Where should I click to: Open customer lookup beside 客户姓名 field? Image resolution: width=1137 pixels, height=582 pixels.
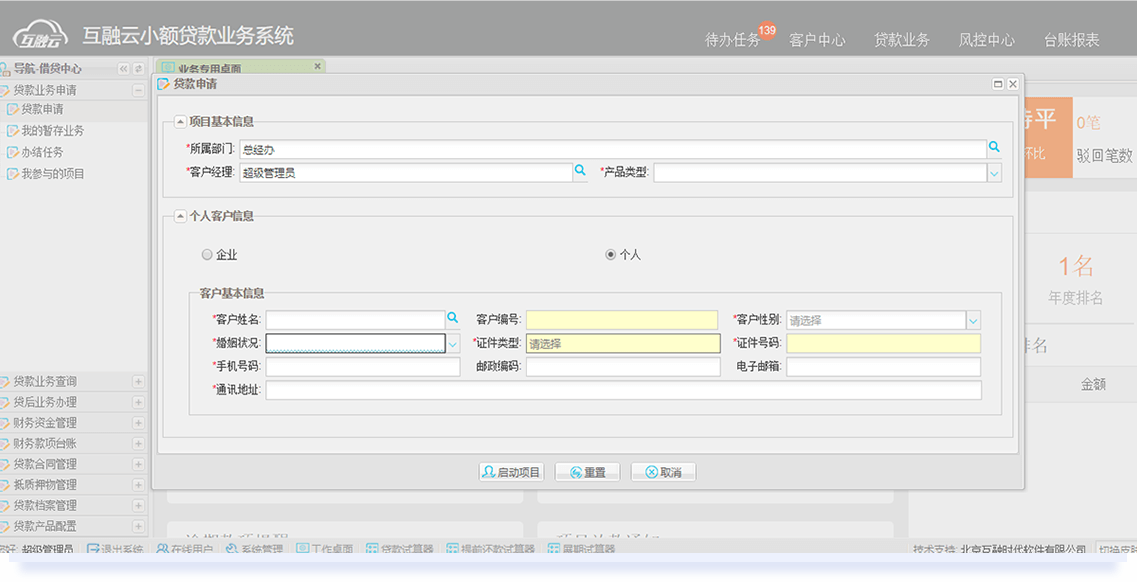(x=452, y=318)
